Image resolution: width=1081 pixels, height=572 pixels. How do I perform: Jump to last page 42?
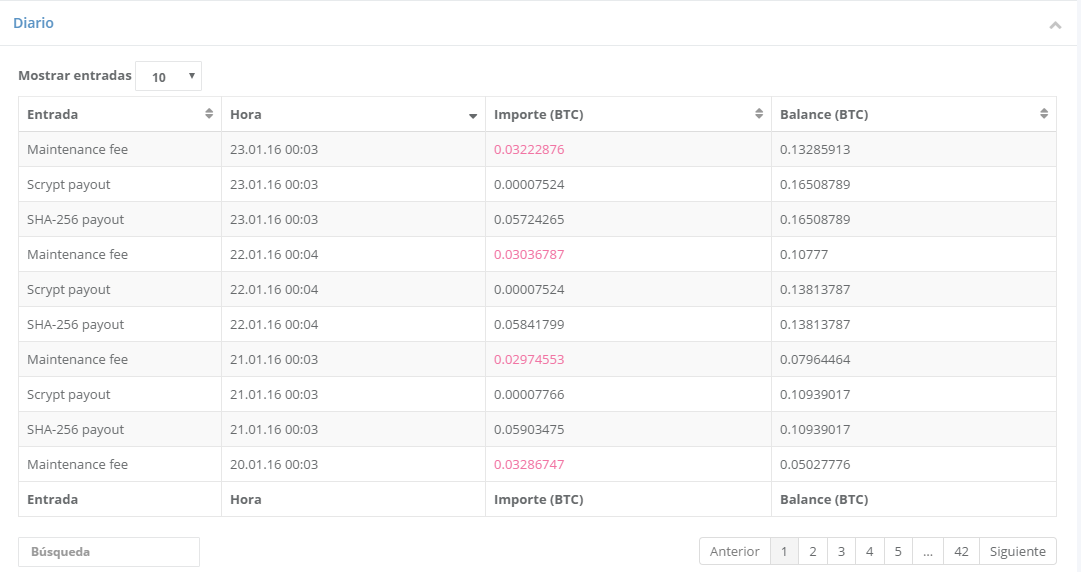point(961,551)
